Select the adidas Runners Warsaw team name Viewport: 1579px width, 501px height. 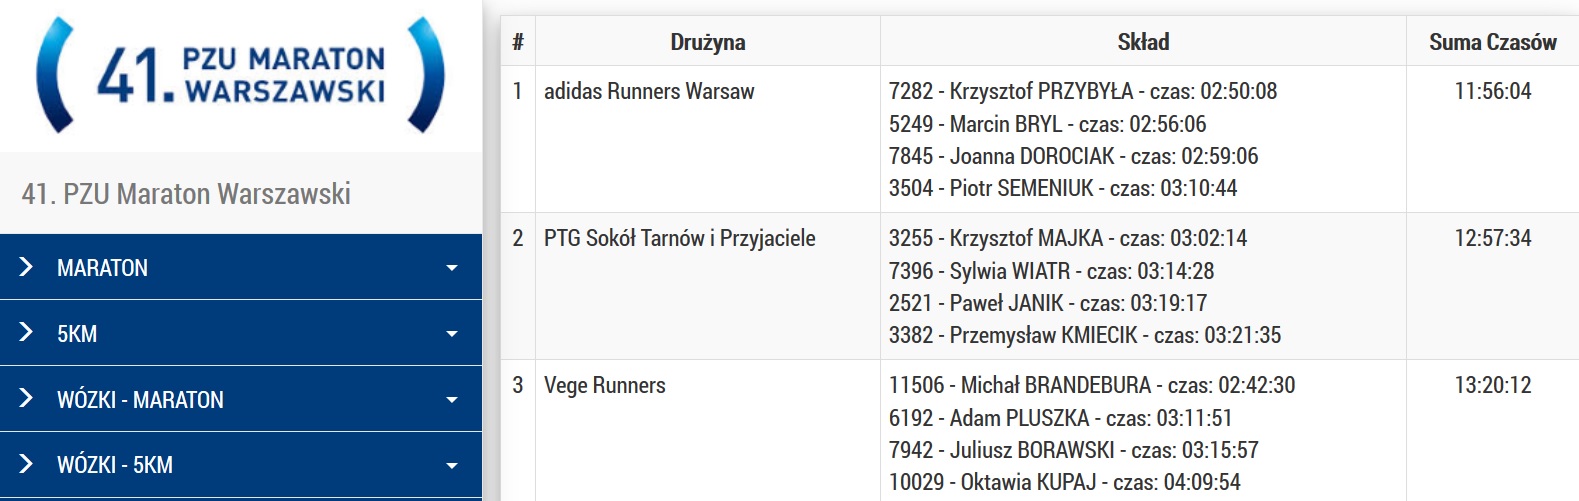[649, 91]
